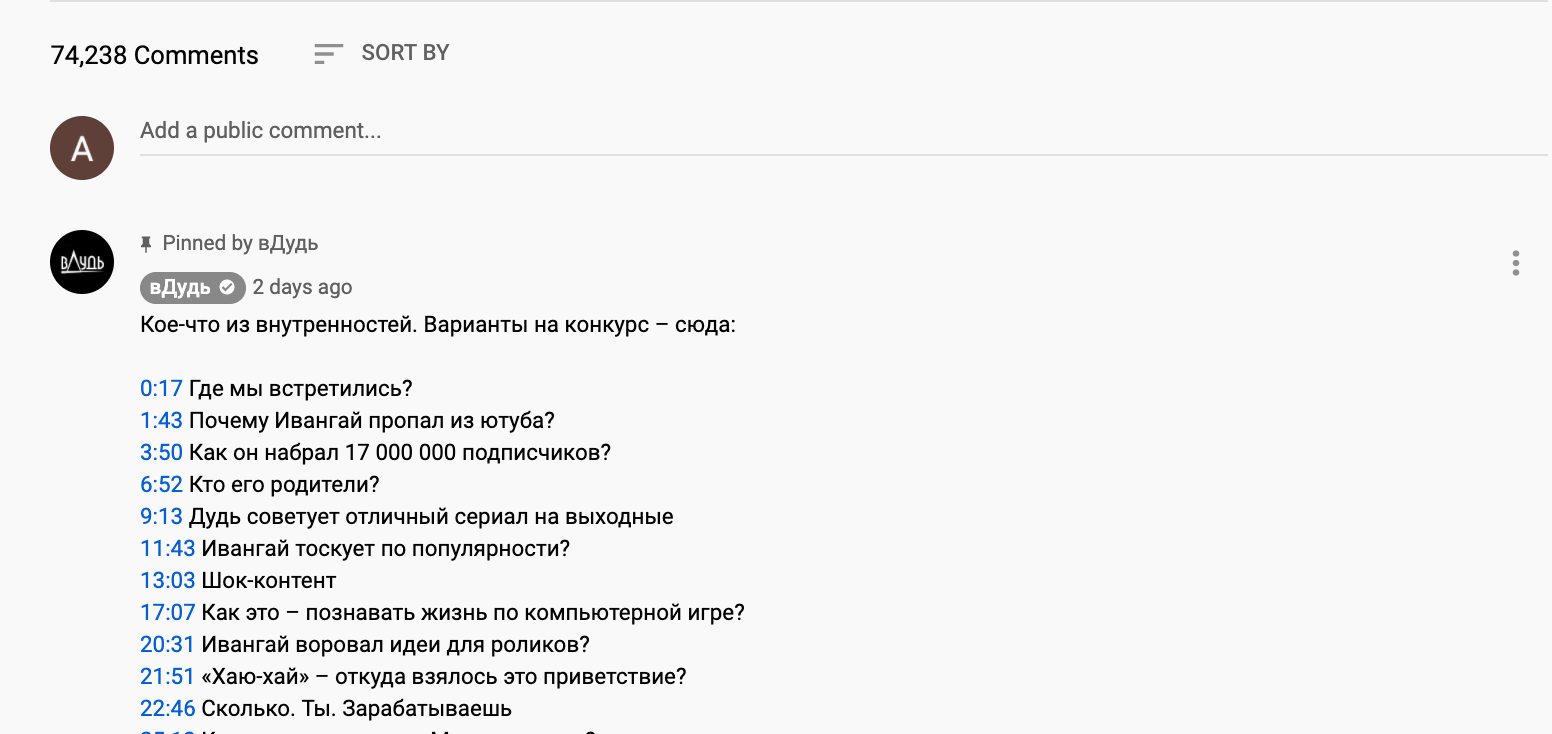Open the SORT BY dropdown

click(x=405, y=53)
